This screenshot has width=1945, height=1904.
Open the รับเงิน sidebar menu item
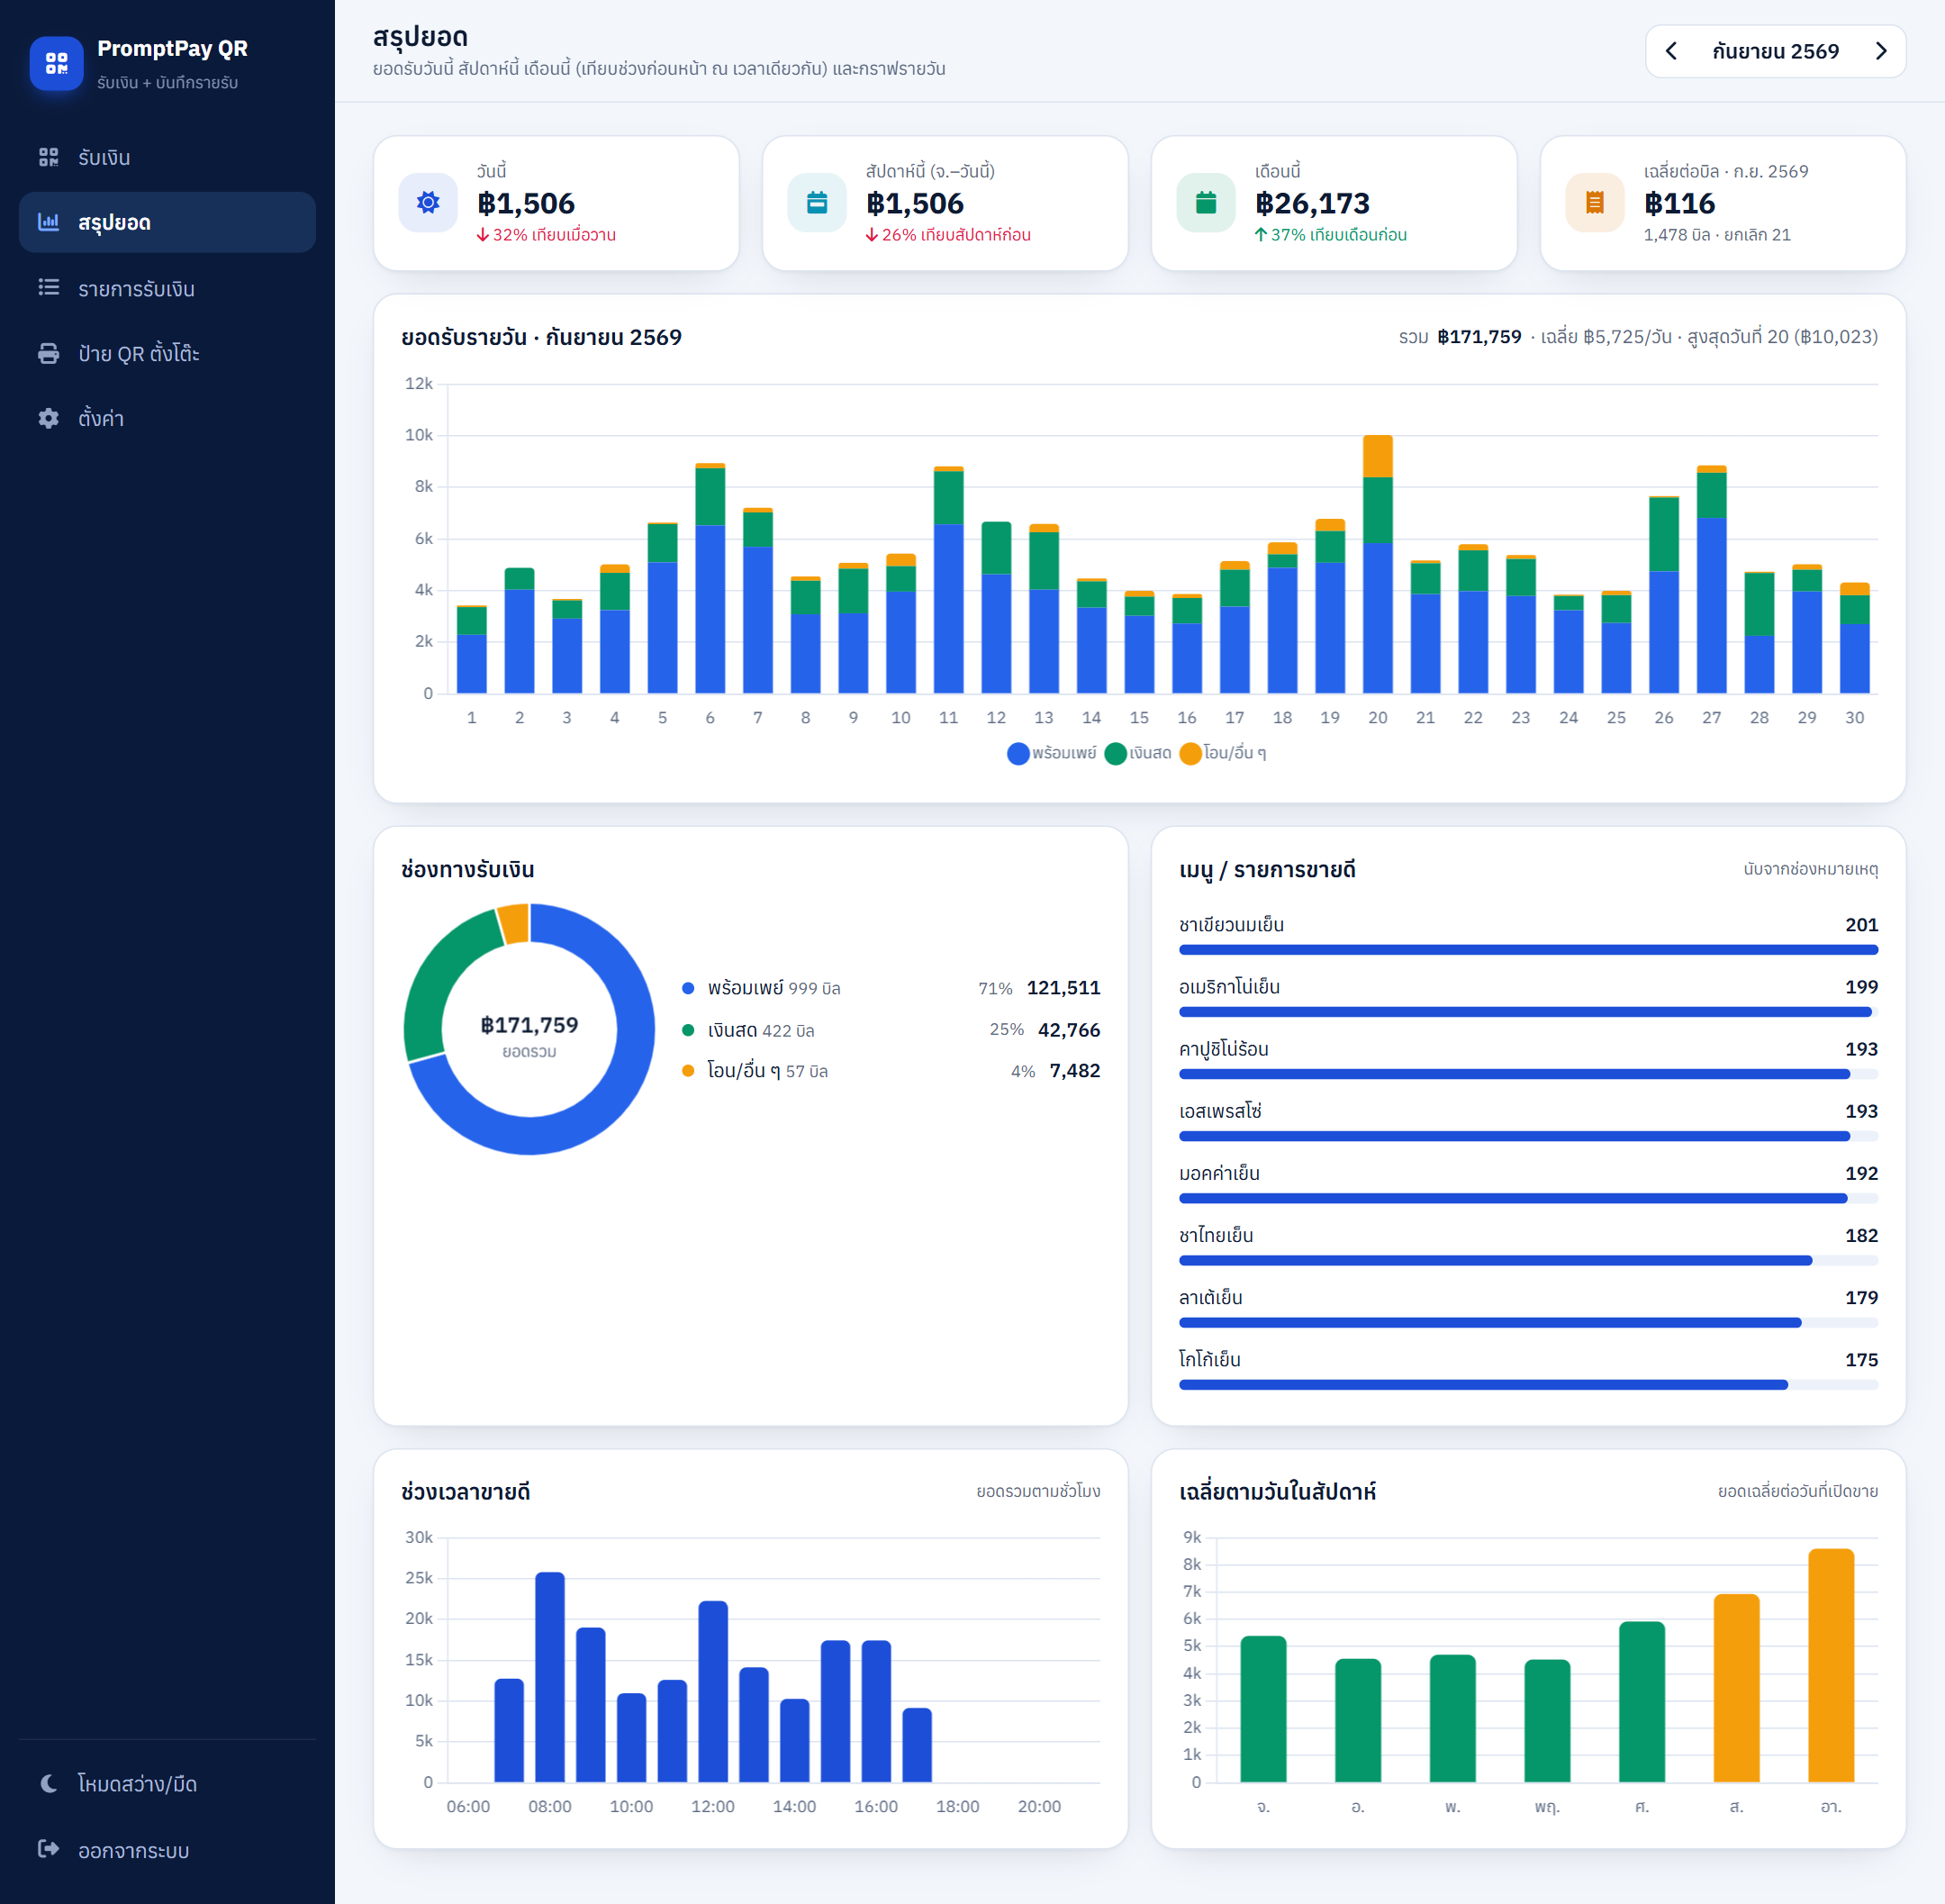coord(167,157)
